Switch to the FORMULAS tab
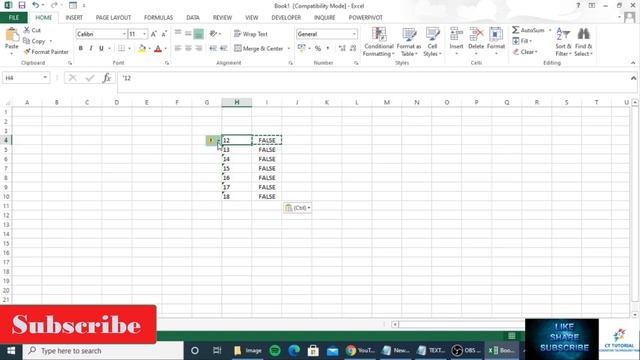The image size is (640, 360). pyautogui.click(x=158, y=18)
